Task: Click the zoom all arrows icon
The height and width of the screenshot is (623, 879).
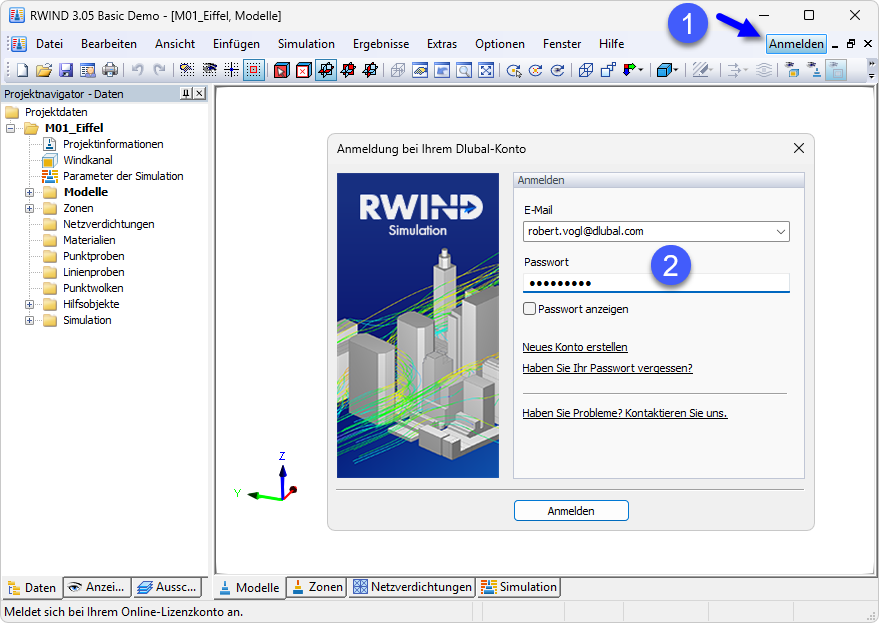Action: (486, 70)
